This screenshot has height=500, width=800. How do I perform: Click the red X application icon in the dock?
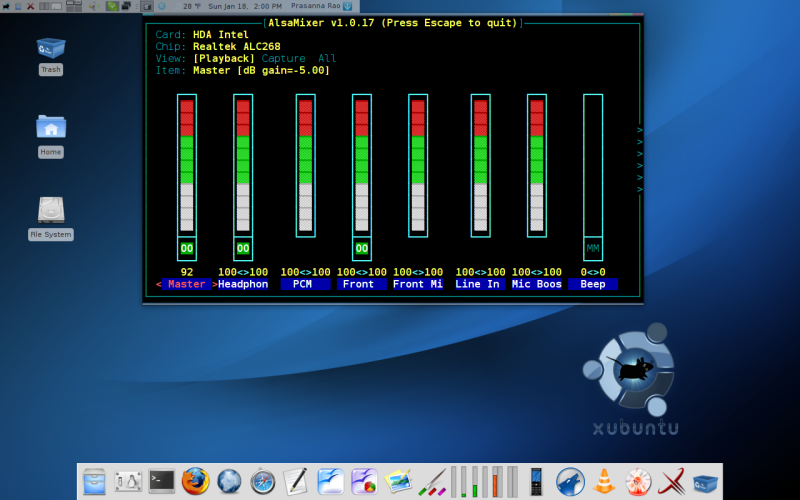671,482
